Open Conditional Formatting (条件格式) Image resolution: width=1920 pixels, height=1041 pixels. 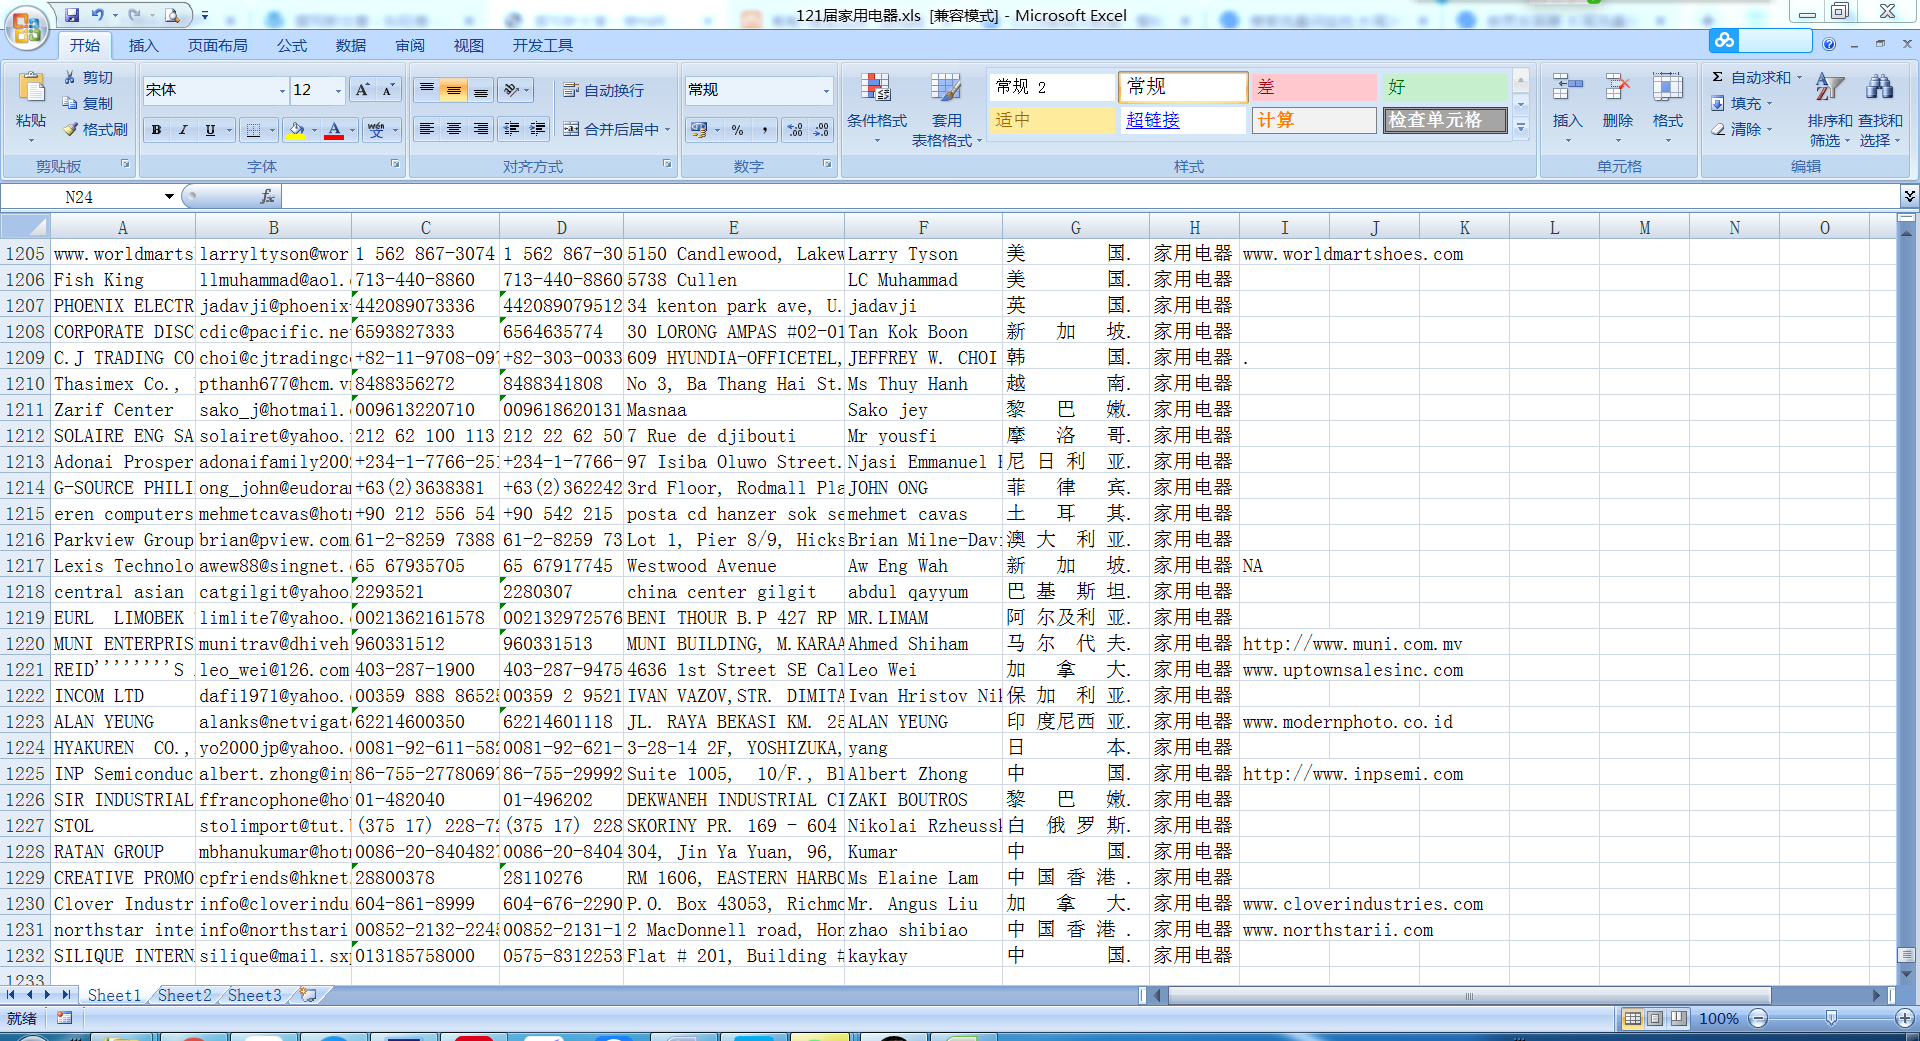click(876, 100)
